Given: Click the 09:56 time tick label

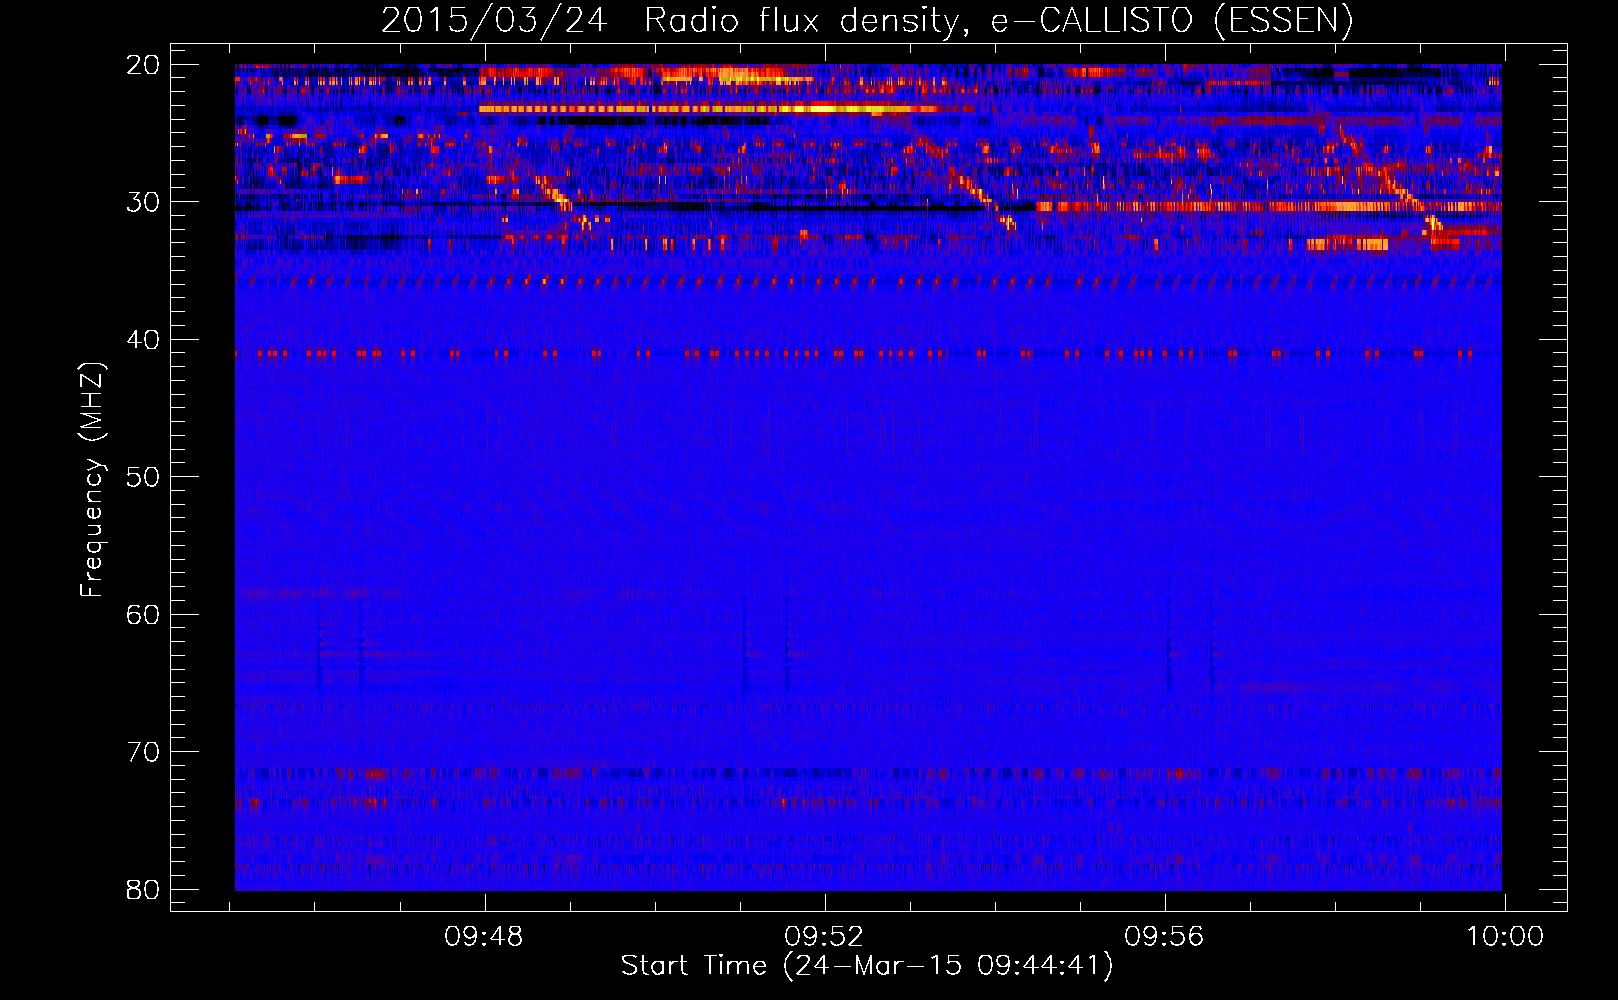Looking at the screenshot, I should tap(1164, 937).
